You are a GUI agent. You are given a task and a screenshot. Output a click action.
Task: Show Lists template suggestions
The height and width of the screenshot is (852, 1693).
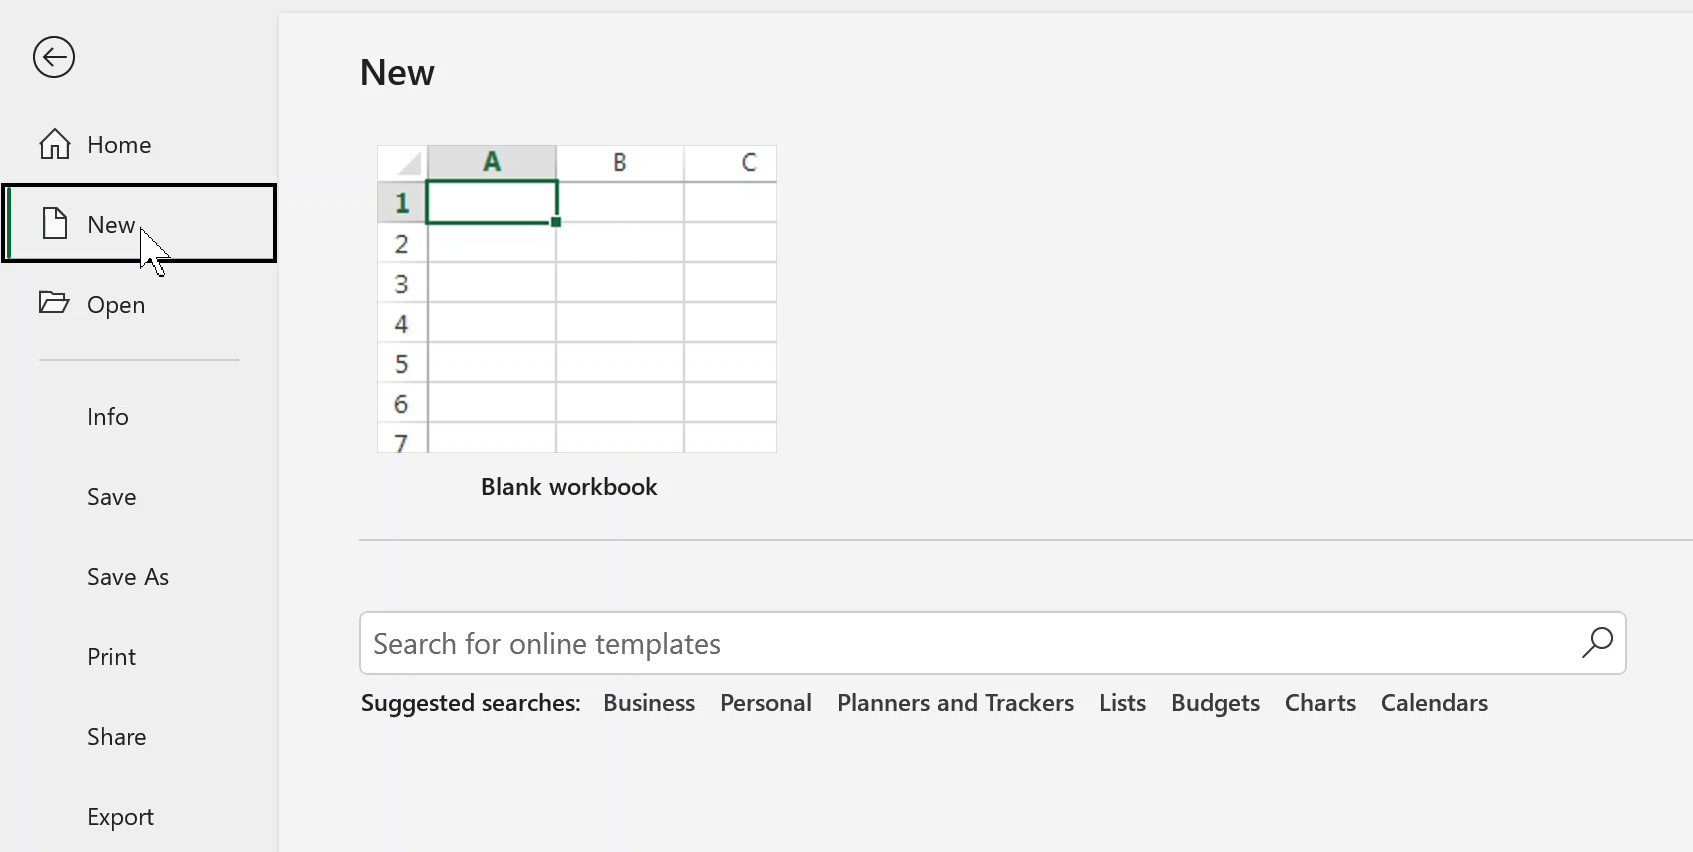(1122, 703)
